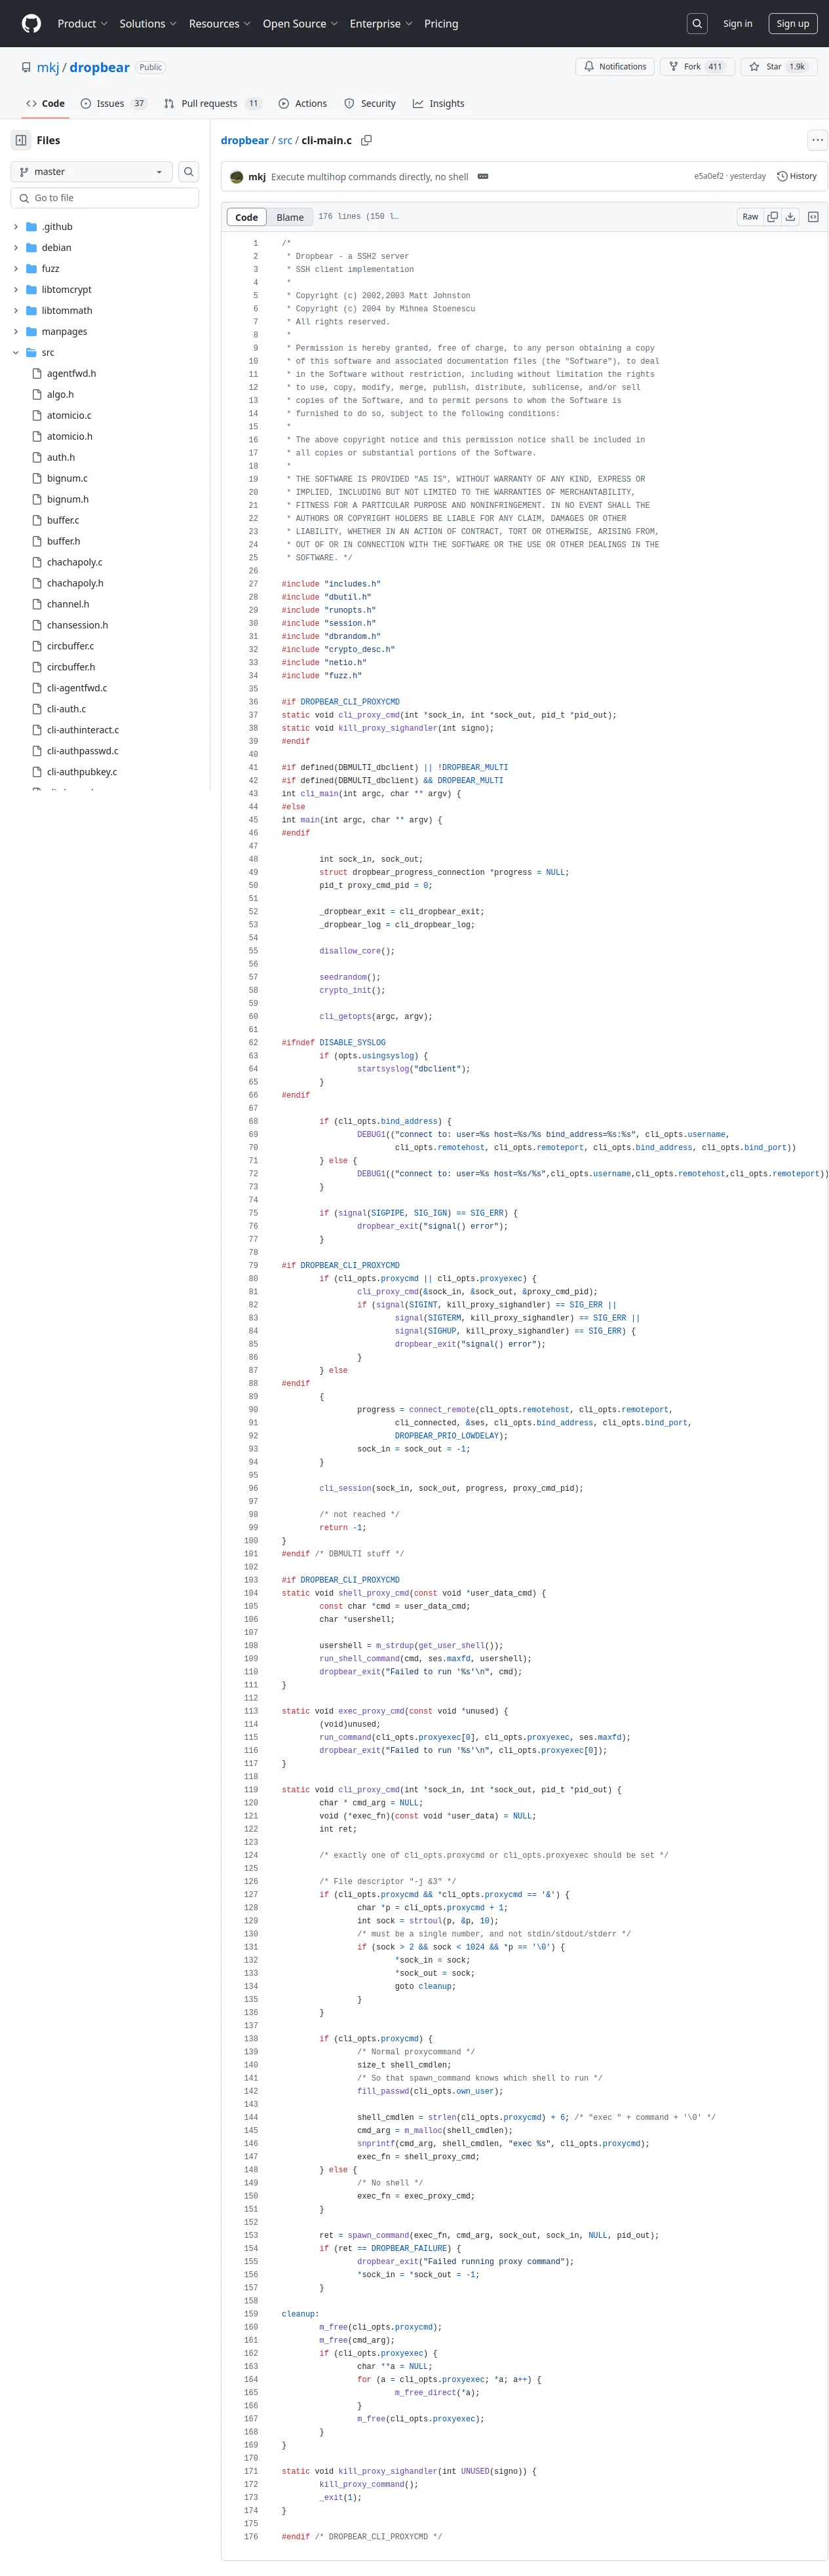Screen dimensions: 829x2576
Task: Switch to Blame view
Action: pos(290,217)
